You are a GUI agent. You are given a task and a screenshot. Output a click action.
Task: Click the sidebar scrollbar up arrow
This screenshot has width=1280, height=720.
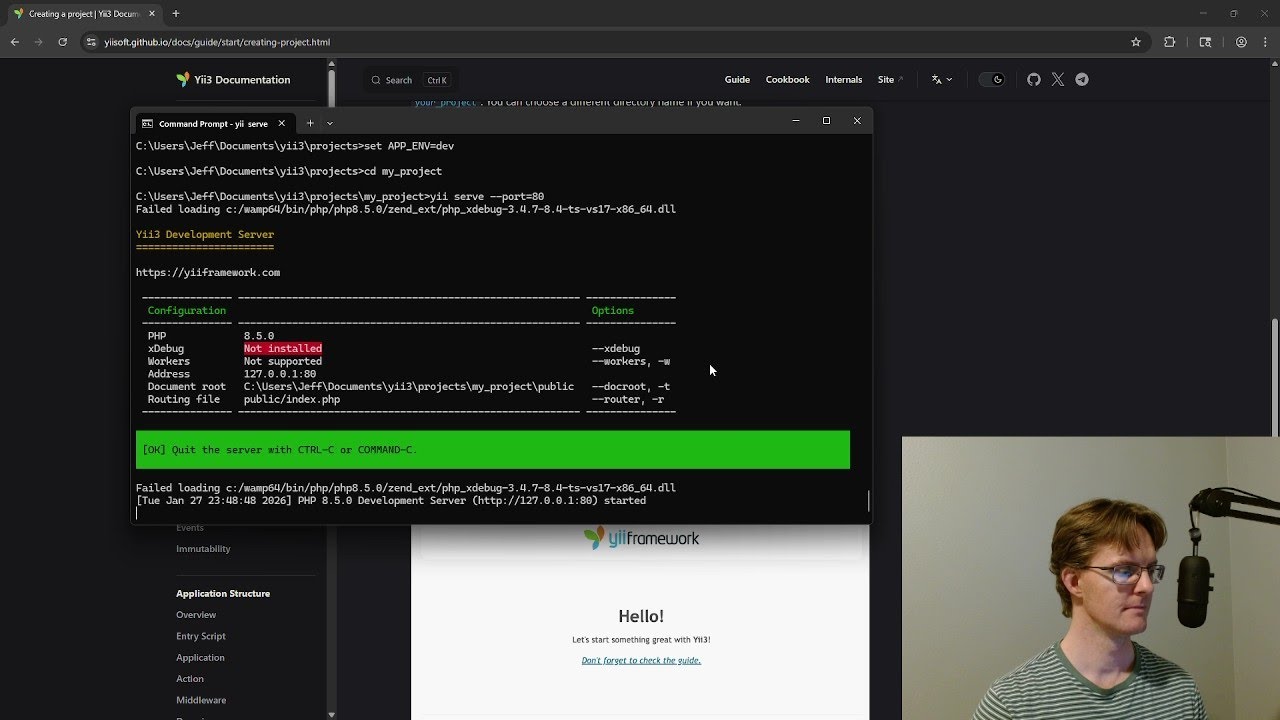click(331, 64)
